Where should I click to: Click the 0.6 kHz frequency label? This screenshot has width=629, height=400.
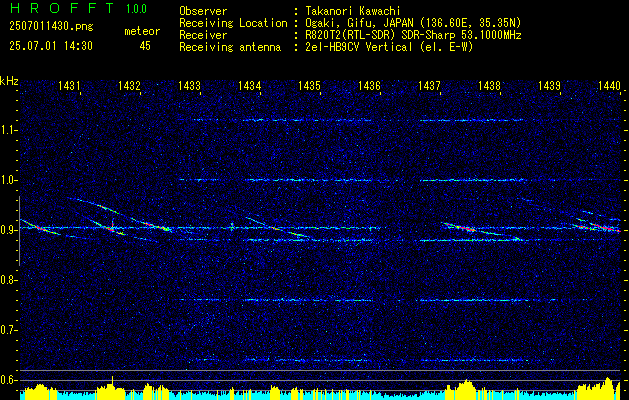tap(8, 380)
